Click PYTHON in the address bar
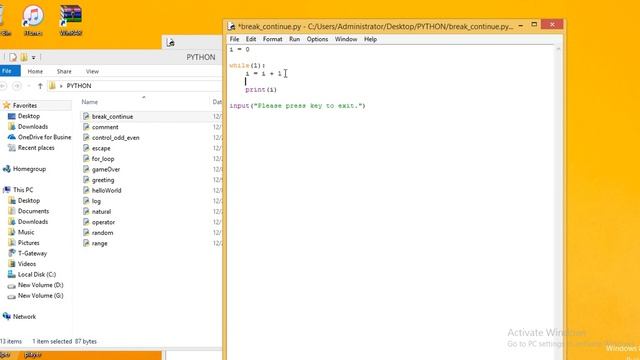640x360 pixels. pos(79,86)
